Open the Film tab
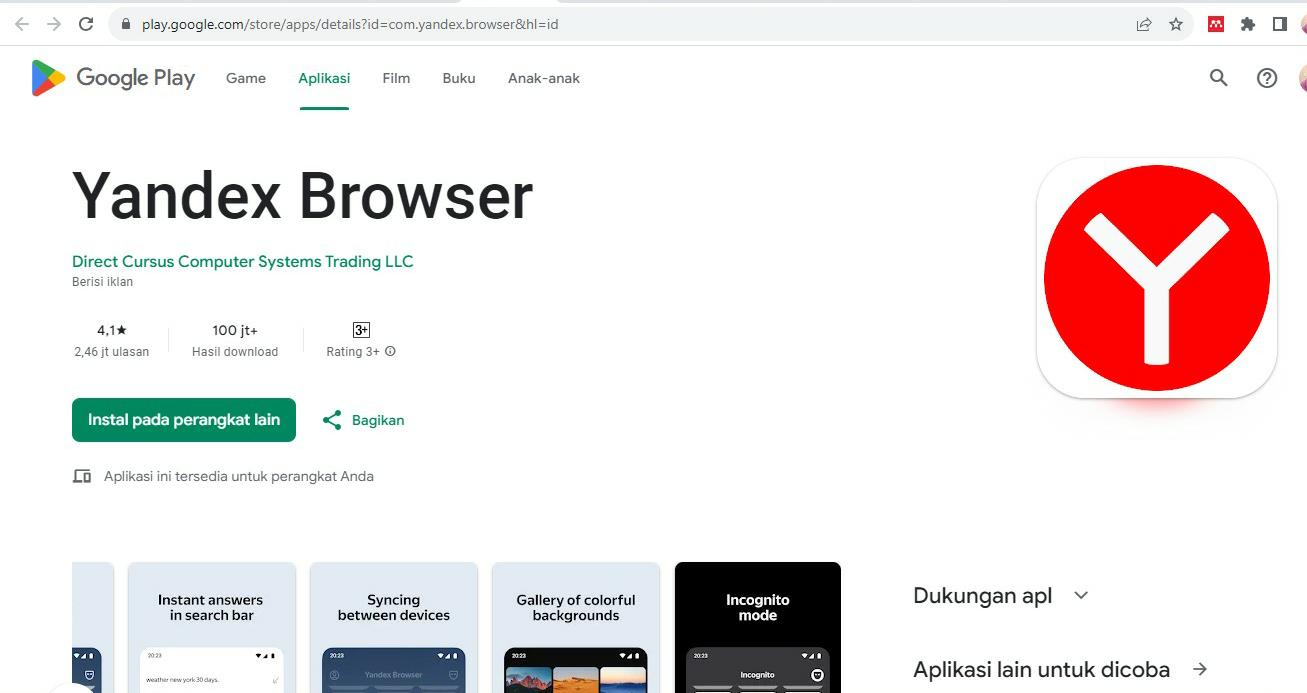Screen dimensions: 1307x693 (x=396, y=78)
